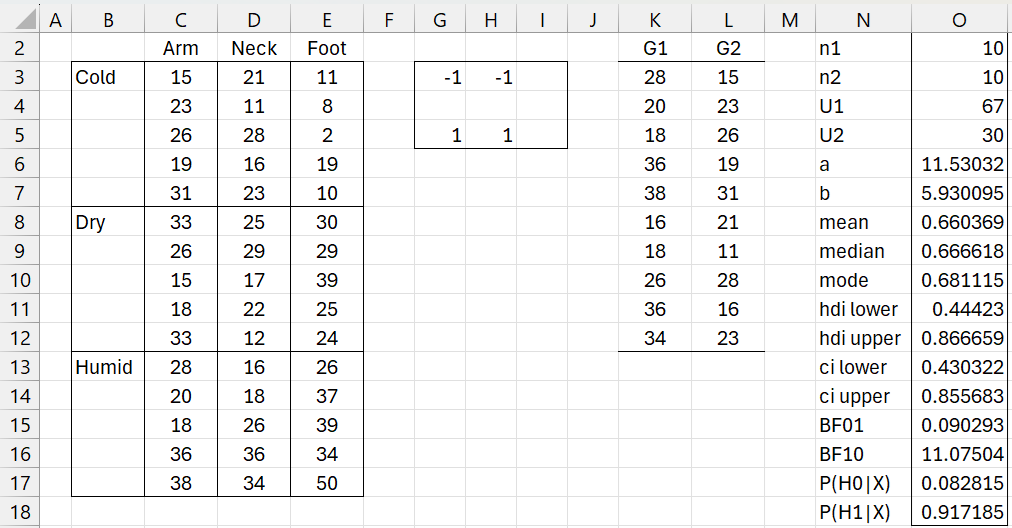
Task: Click the Dry label cell
Action: 108,222
